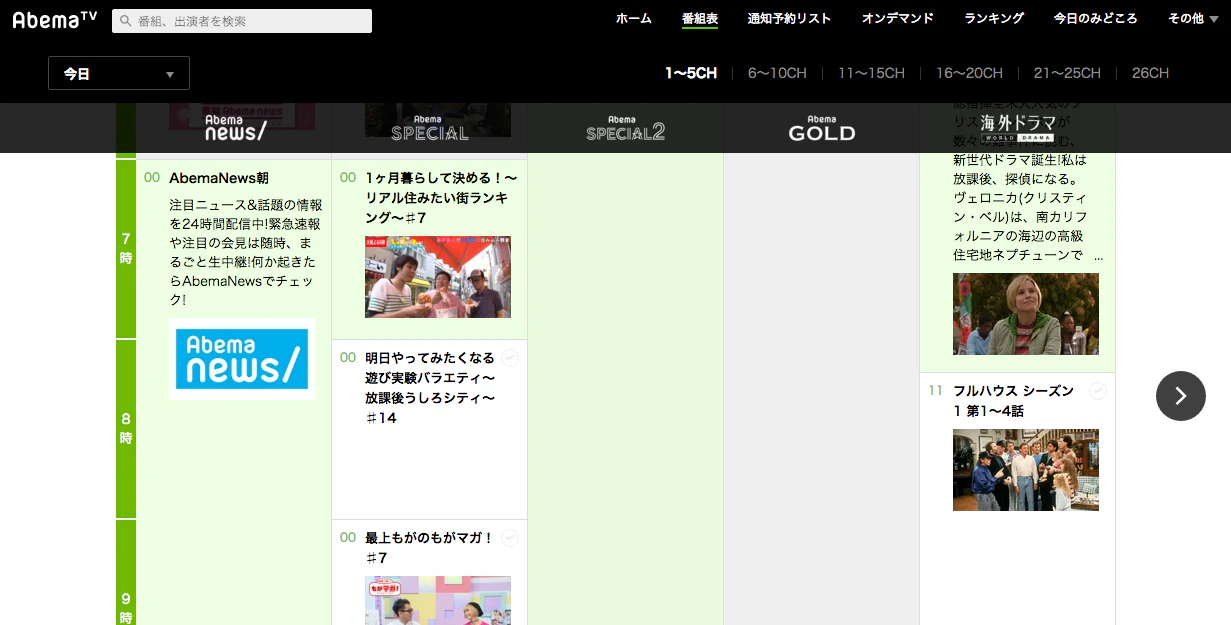Click the Abema SPECIAL2 channel logo header
Image resolution: width=1231 pixels, height=625 pixels.
pyautogui.click(x=625, y=128)
